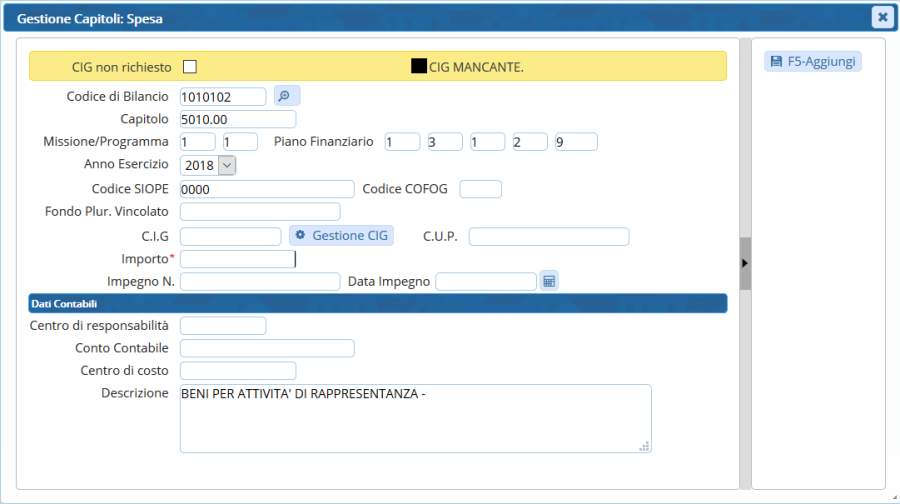Collapse the right panel with splitter arrow
Screen dimensions: 900x504
(x=745, y=263)
